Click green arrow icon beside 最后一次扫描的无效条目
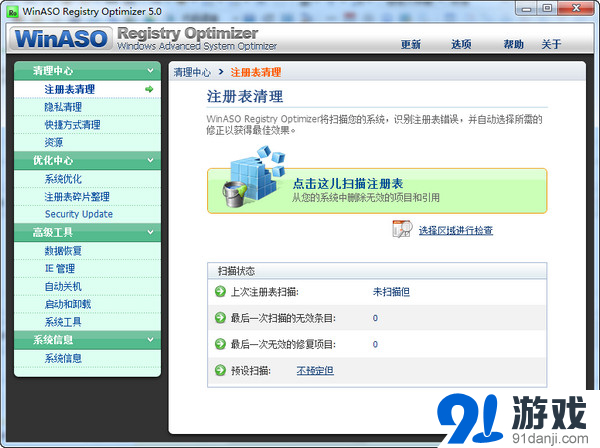Viewport: 600px width, 448px height. pos(220,318)
